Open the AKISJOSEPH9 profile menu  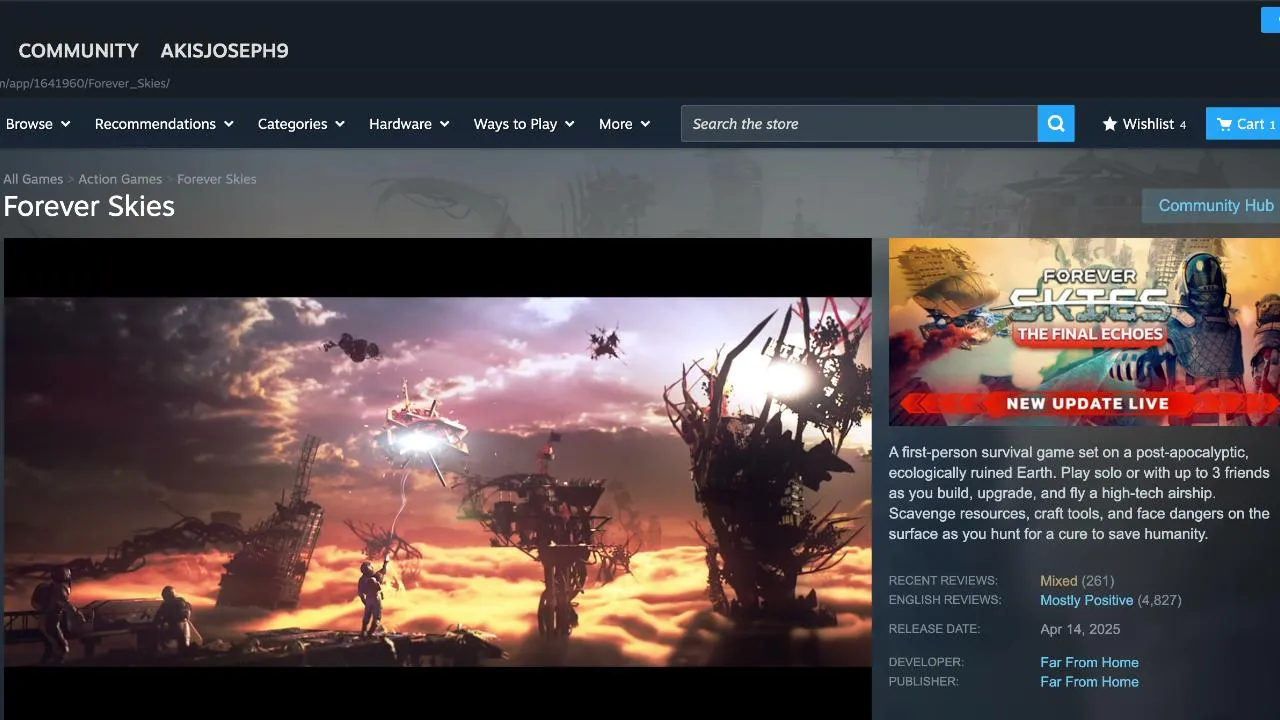pos(224,51)
